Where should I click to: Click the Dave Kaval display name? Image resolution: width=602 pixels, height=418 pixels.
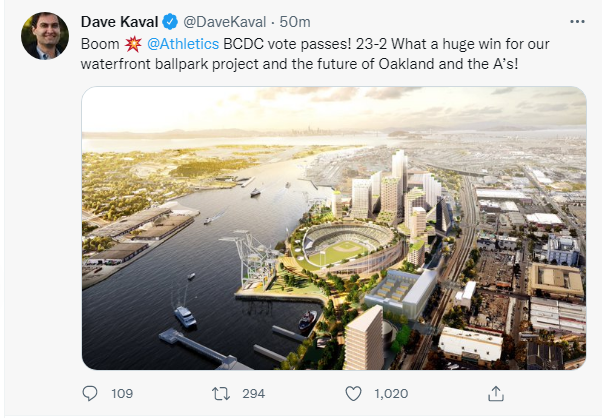120,21
